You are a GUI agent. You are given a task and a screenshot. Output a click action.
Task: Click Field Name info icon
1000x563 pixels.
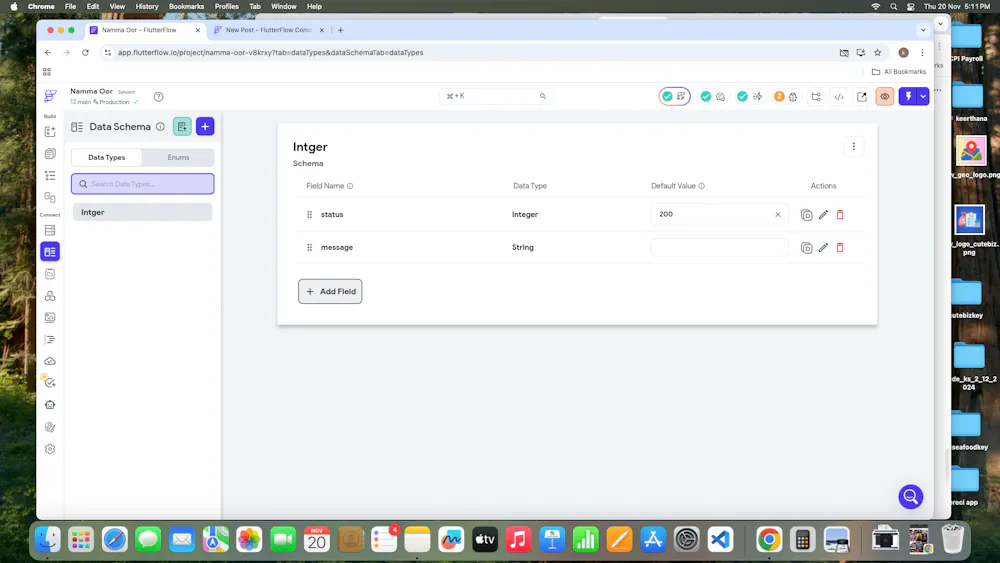coord(350,186)
